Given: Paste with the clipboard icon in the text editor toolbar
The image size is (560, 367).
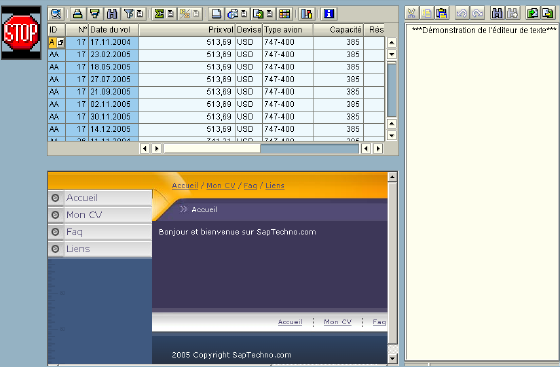Looking at the screenshot, I should [x=442, y=14].
